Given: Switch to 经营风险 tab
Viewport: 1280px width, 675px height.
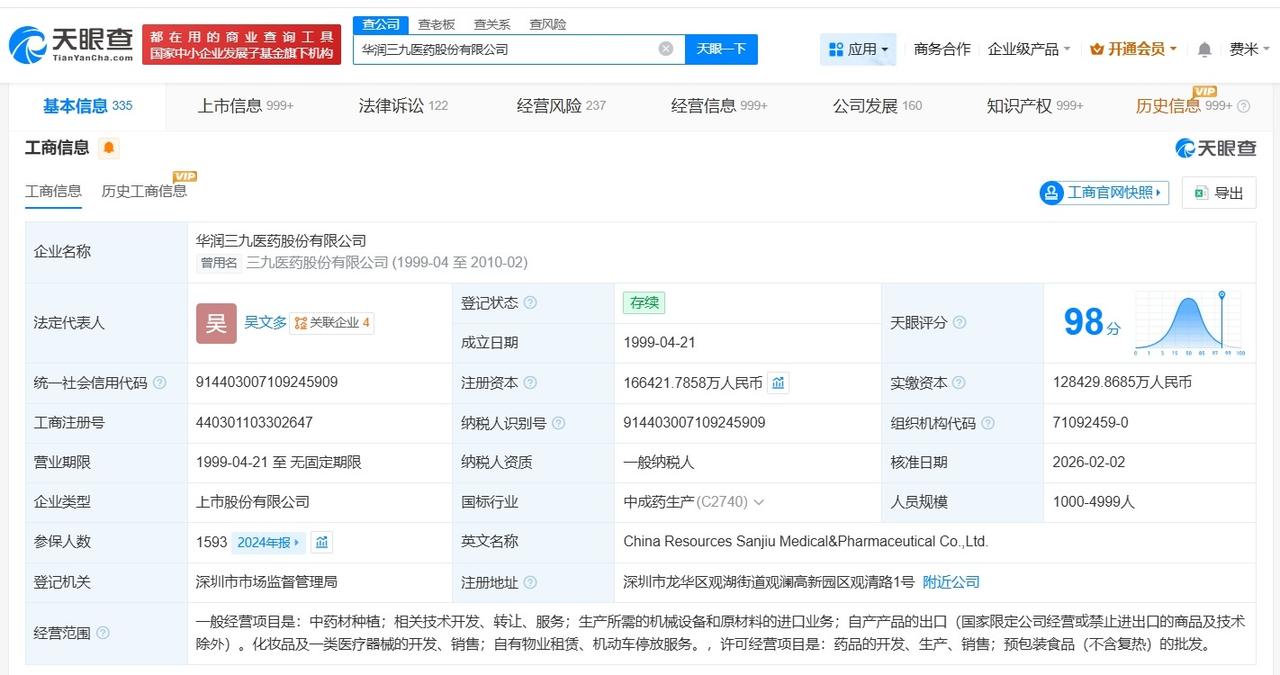Looking at the screenshot, I should 561,105.
